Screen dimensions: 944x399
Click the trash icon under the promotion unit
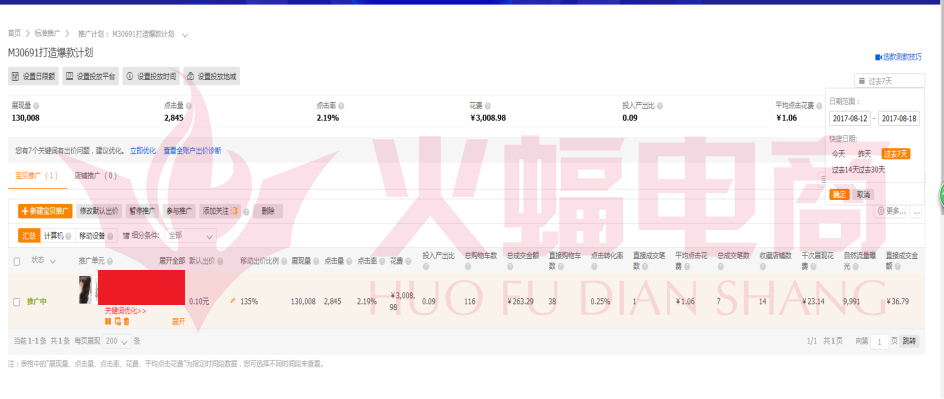[126, 321]
